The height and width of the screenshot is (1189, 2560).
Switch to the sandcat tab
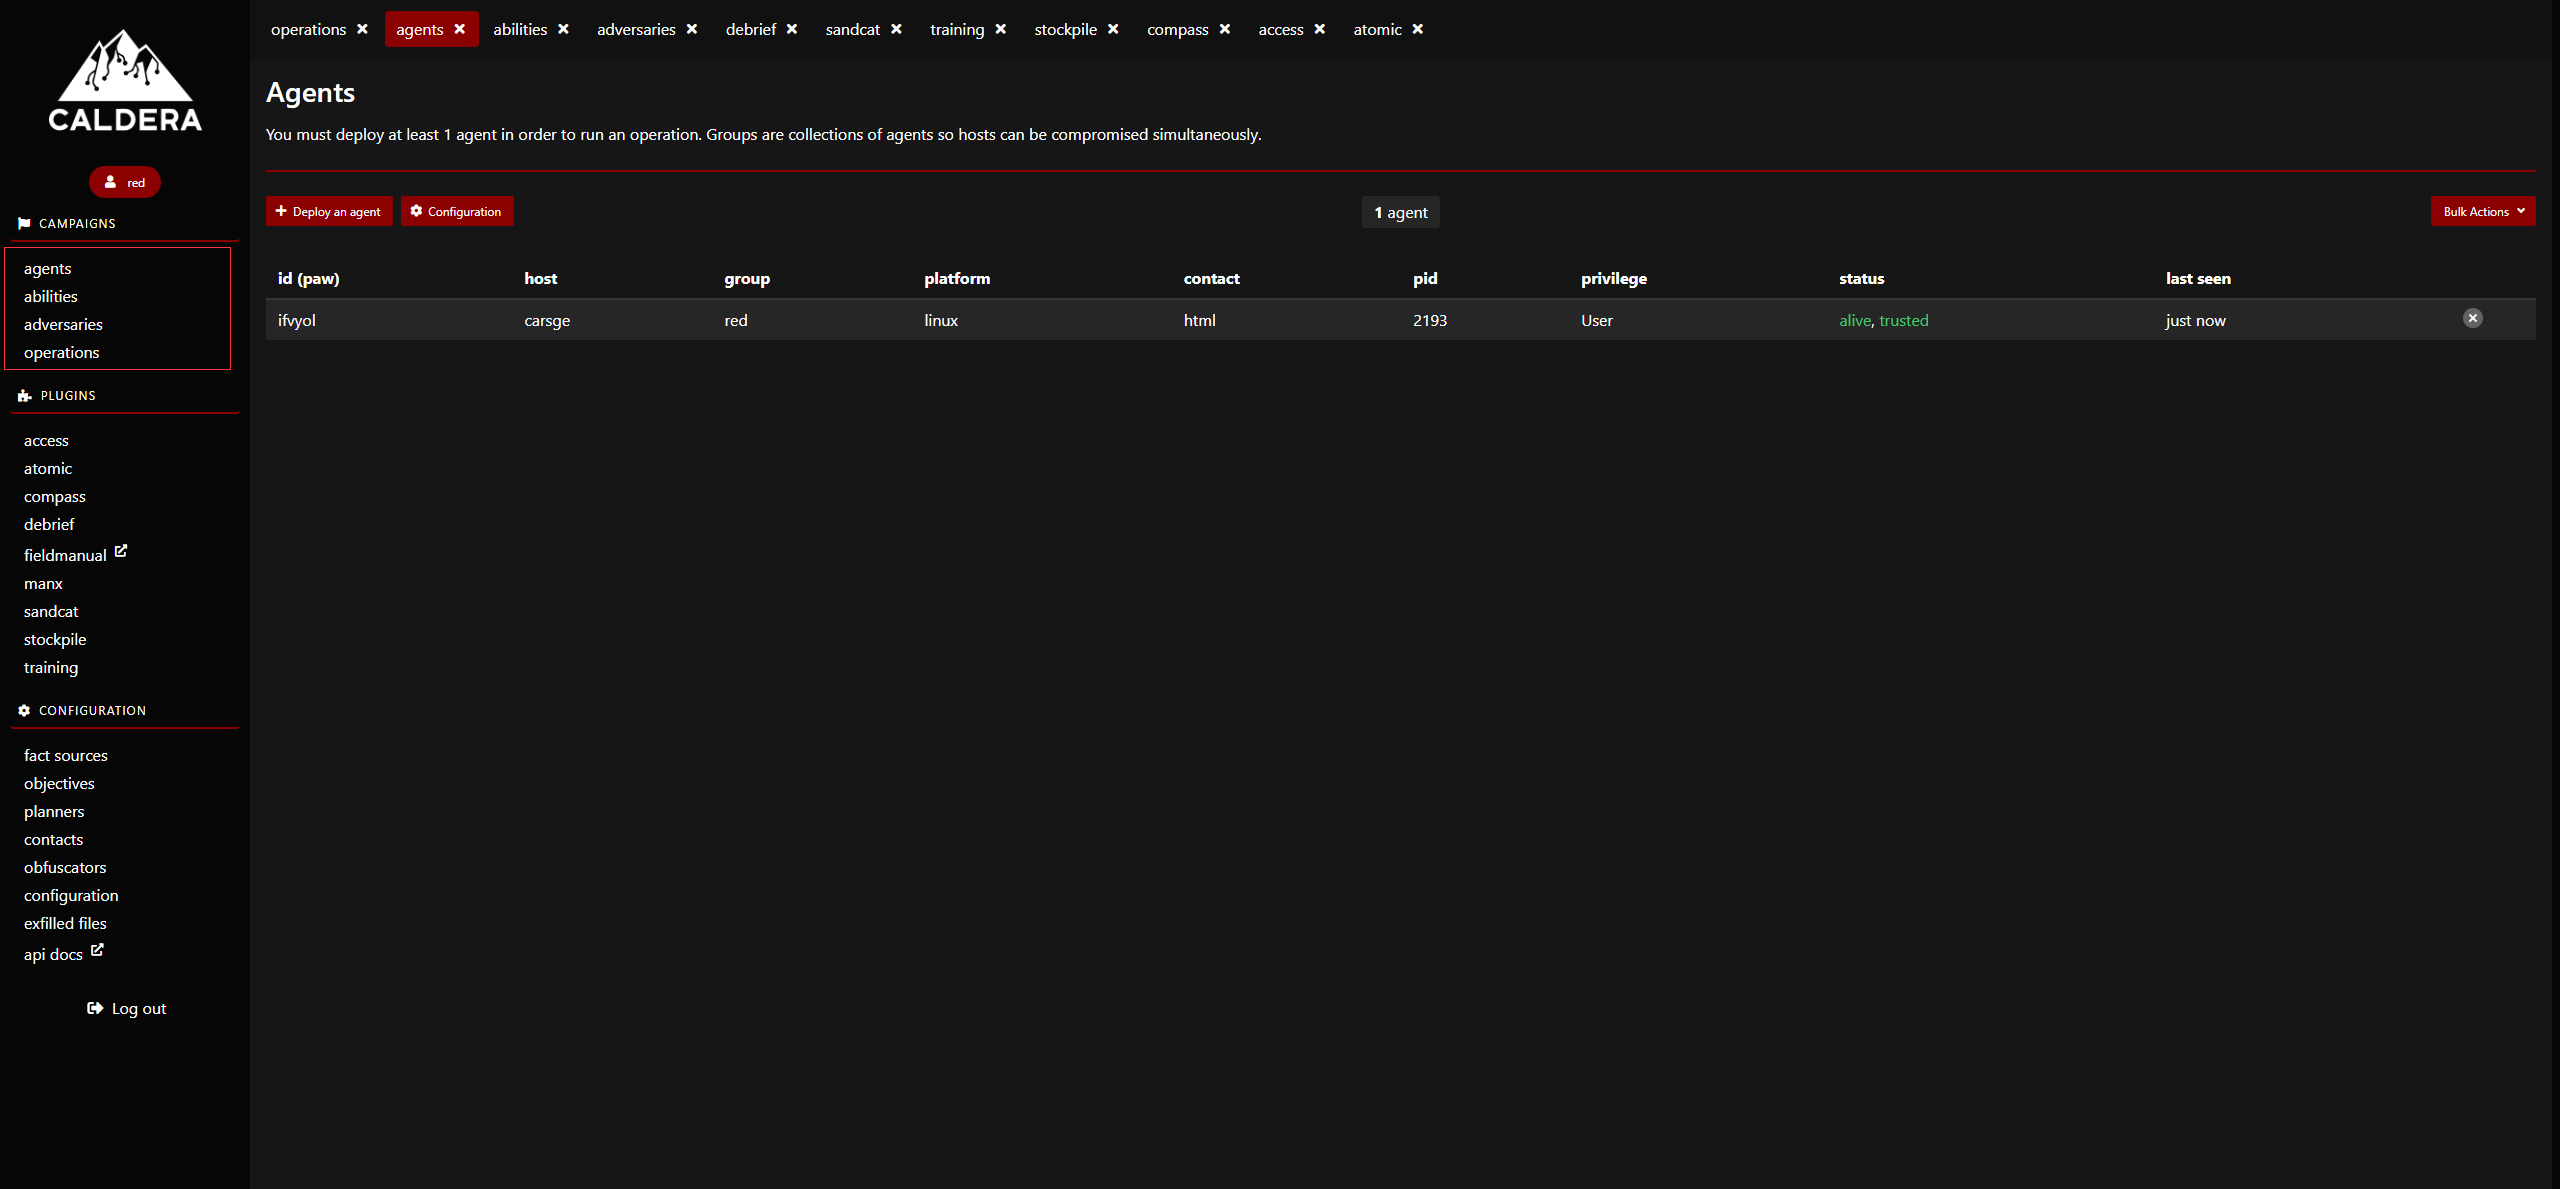click(x=853, y=29)
